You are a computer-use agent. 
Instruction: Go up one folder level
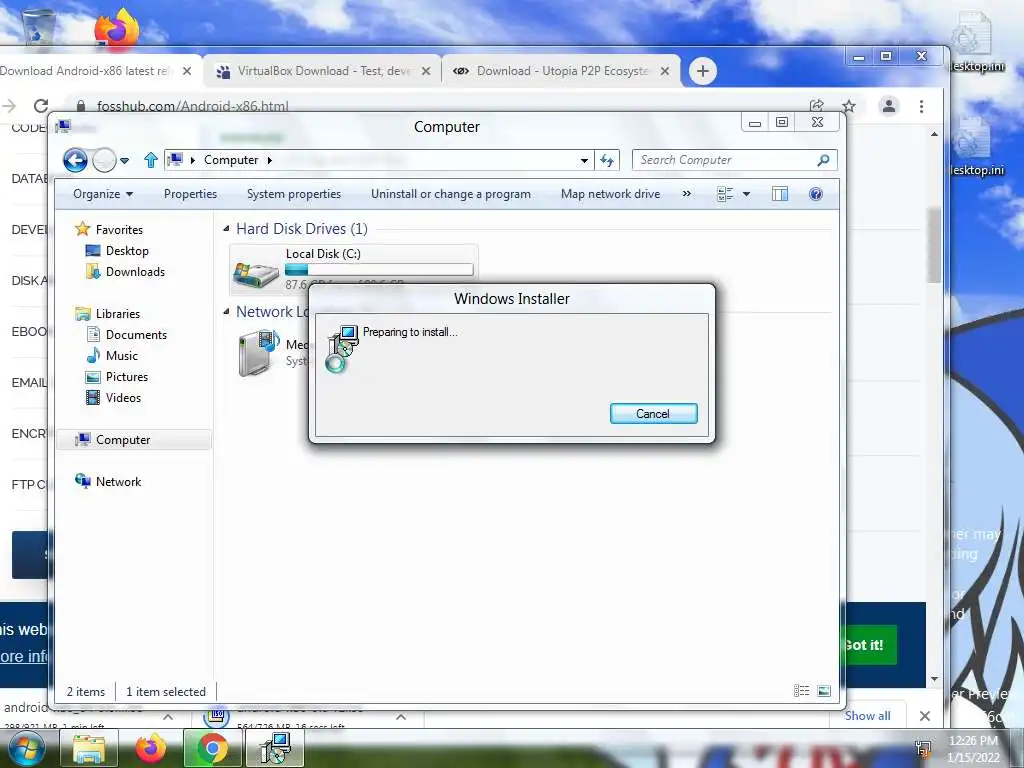coord(150,160)
